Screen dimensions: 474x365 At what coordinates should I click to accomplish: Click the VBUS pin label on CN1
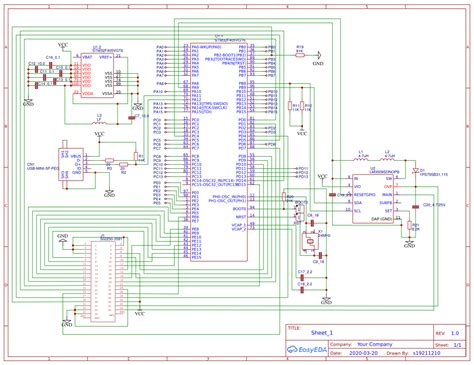pyautogui.click(x=76, y=156)
